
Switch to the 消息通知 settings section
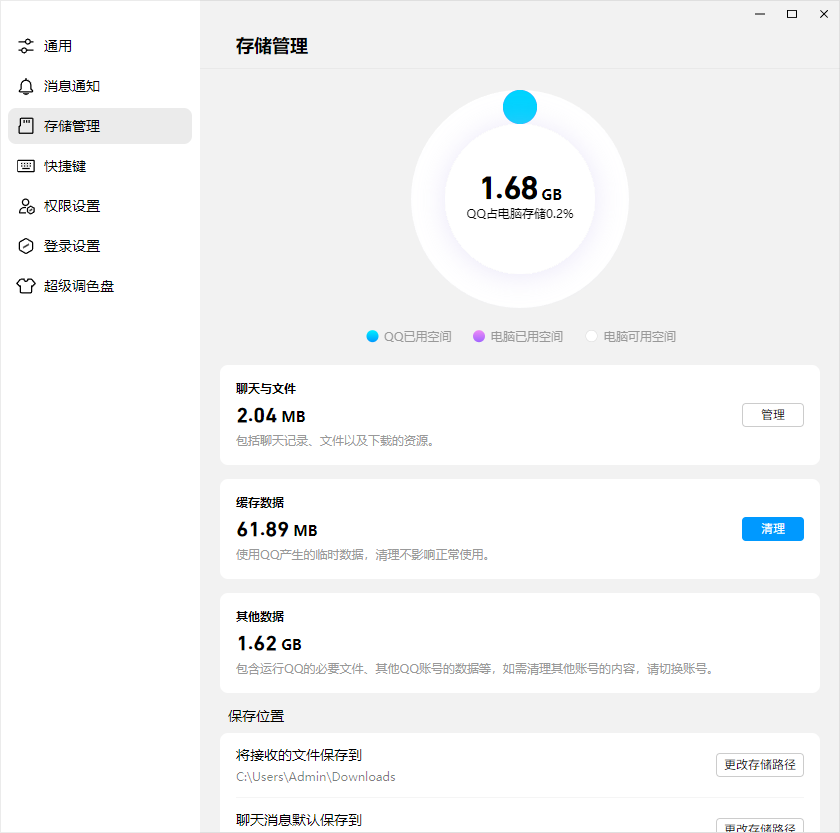[x=70, y=86]
